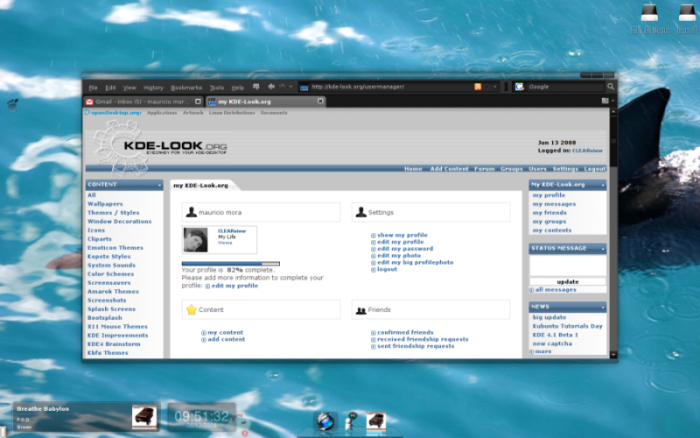Click the star icon beside Content heading

pyautogui.click(x=191, y=309)
